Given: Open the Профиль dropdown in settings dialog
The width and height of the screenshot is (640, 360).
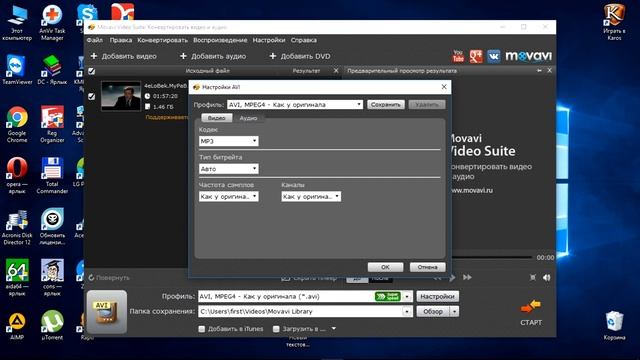Looking at the screenshot, I should point(295,104).
